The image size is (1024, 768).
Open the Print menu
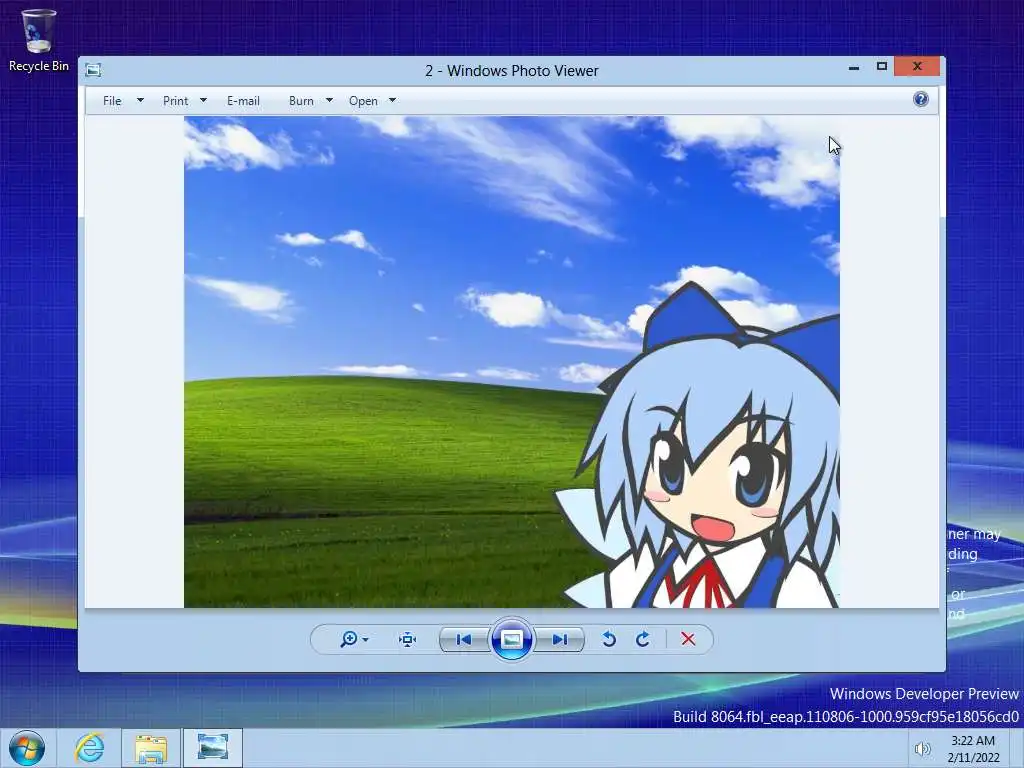point(175,101)
